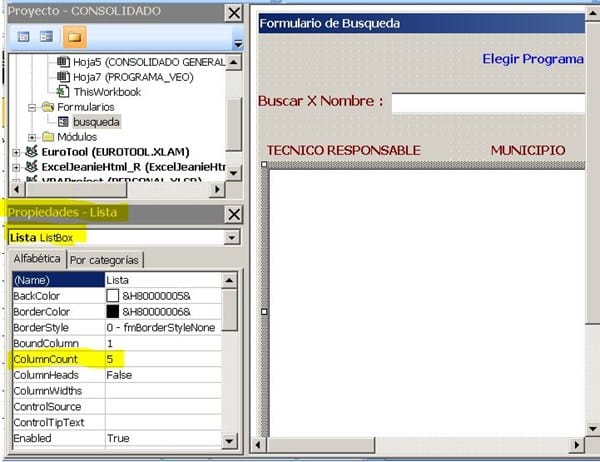Click the View Object icon in Project panel

click(x=47, y=37)
